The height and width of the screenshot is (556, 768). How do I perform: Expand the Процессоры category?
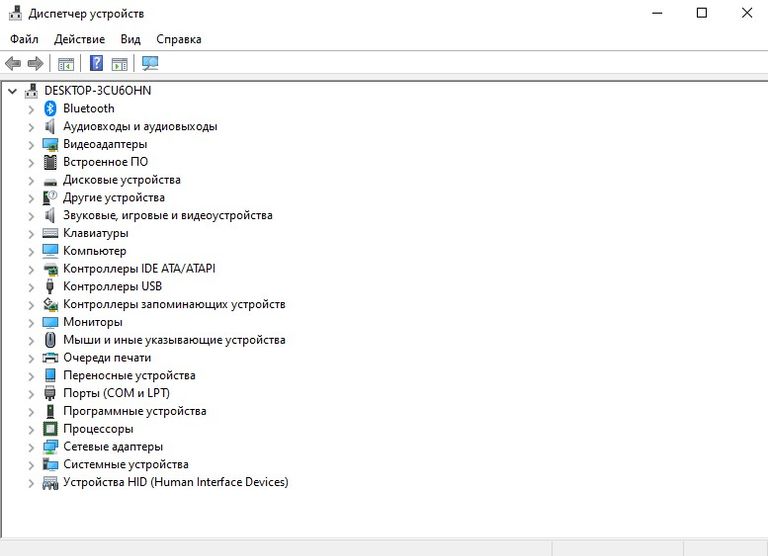pyautogui.click(x=31, y=430)
